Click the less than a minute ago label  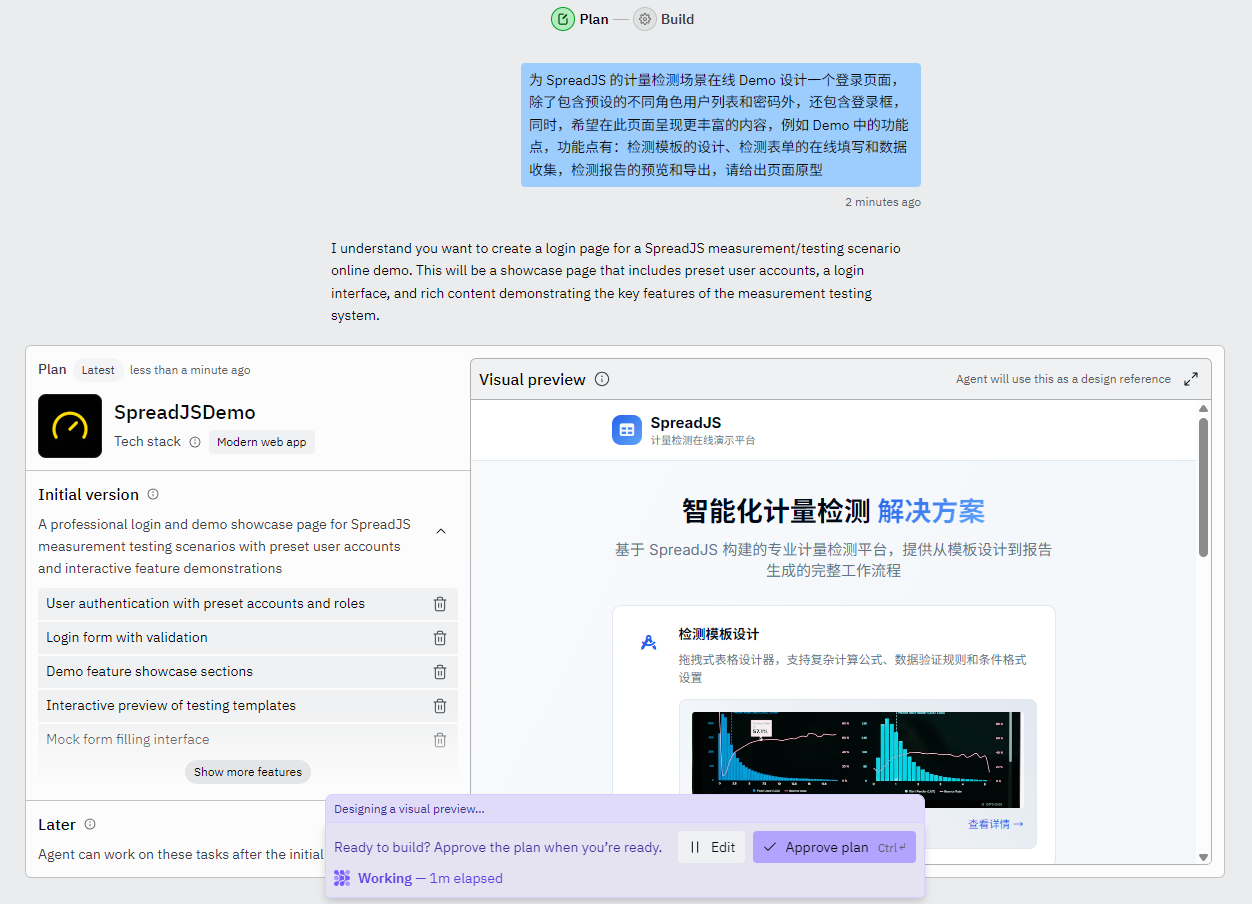click(190, 370)
